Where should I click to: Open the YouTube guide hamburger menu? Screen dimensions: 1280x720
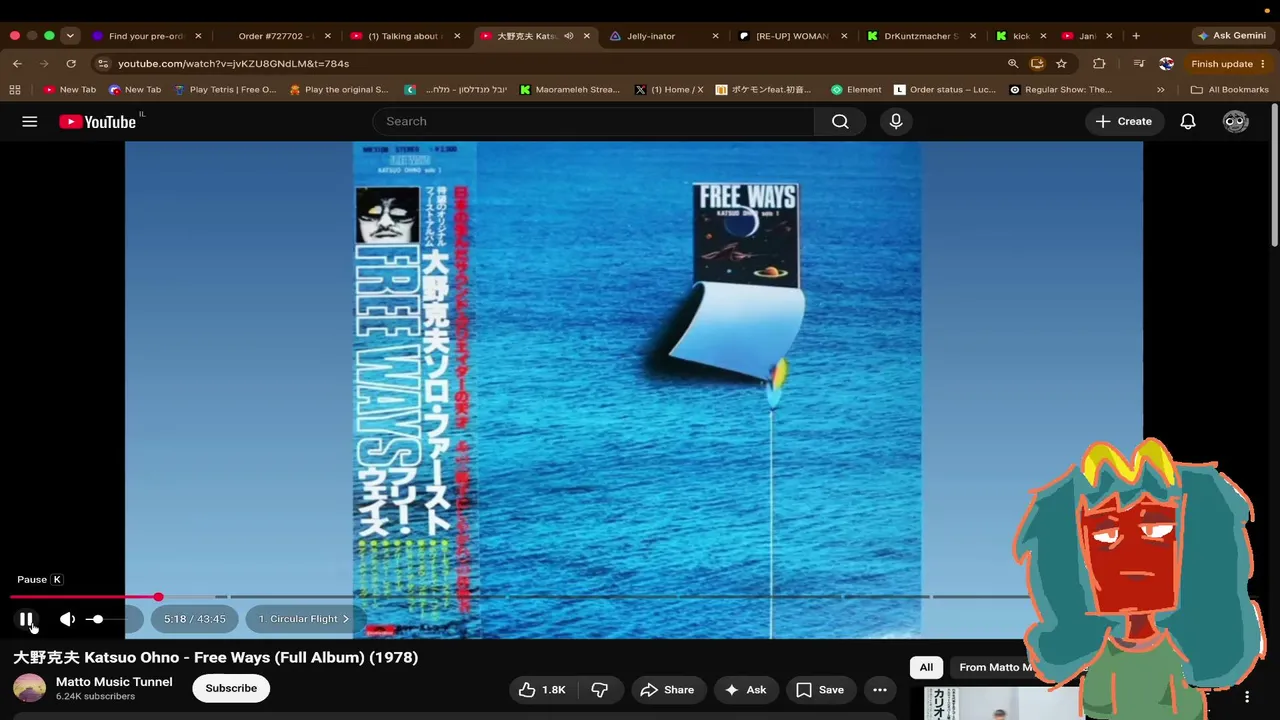(30, 121)
